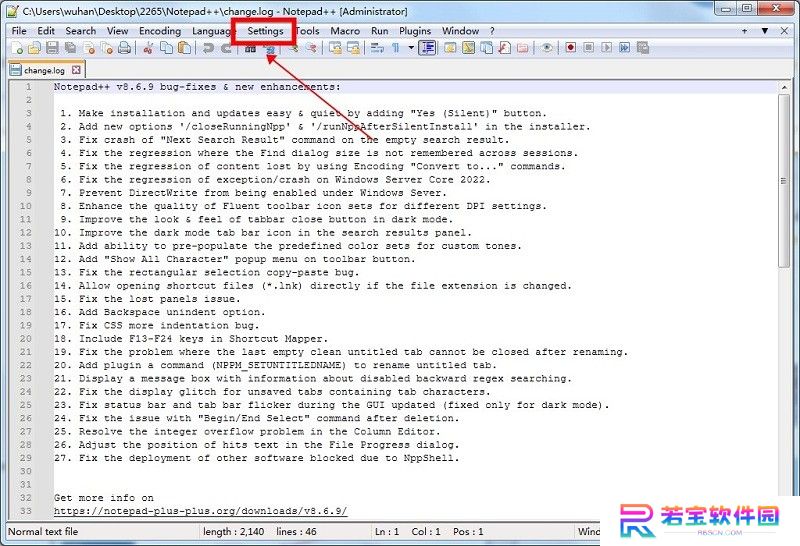
Task: Expand the Show All Characters dropdown arrow
Action: pyautogui.click(x=411, y=48)
